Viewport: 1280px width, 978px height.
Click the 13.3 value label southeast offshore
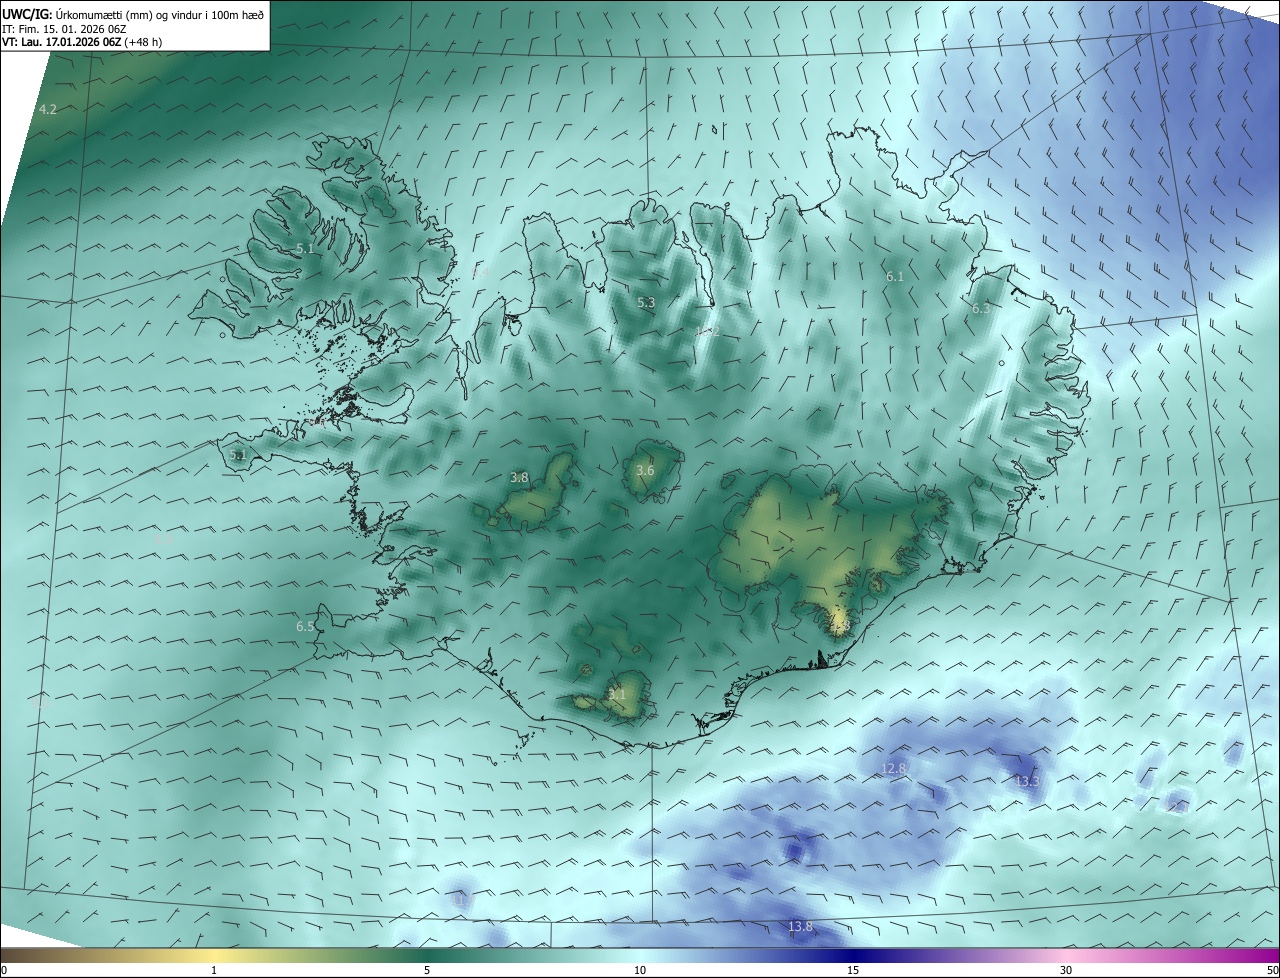[1027, 781]
